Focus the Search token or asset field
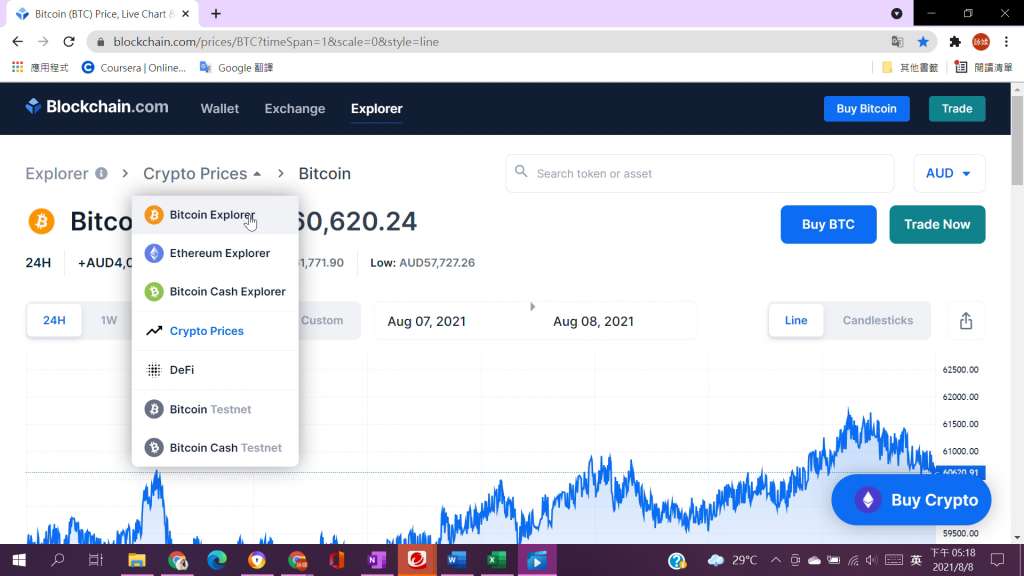Image resolution: width=1024 pixels, height=576 pixels. click(x=699, y=174)
